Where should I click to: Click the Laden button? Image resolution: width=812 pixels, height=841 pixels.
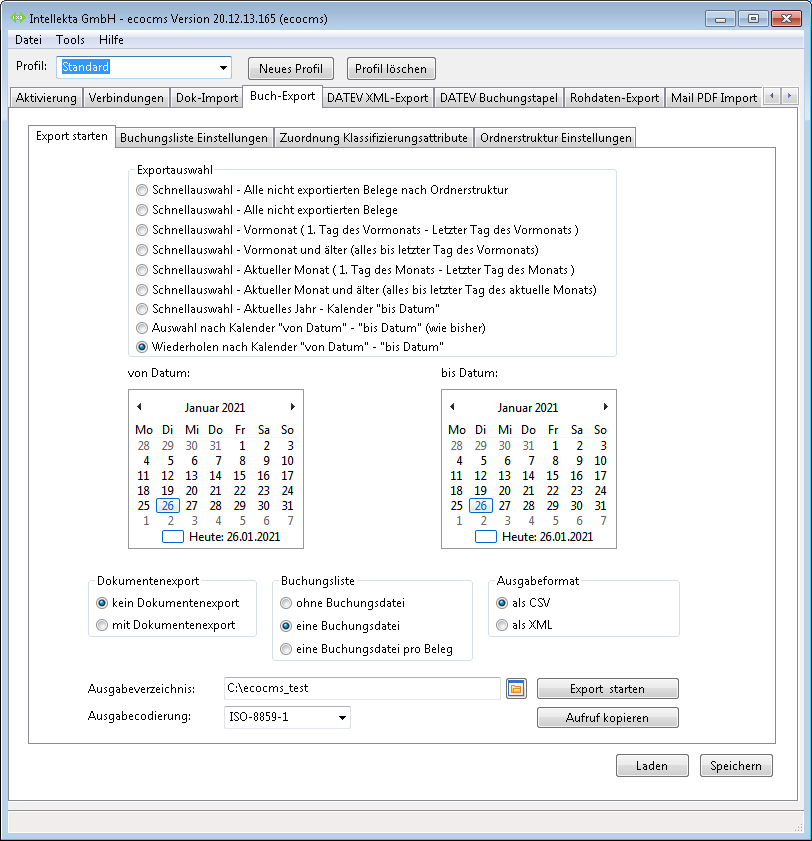[652, 765]
